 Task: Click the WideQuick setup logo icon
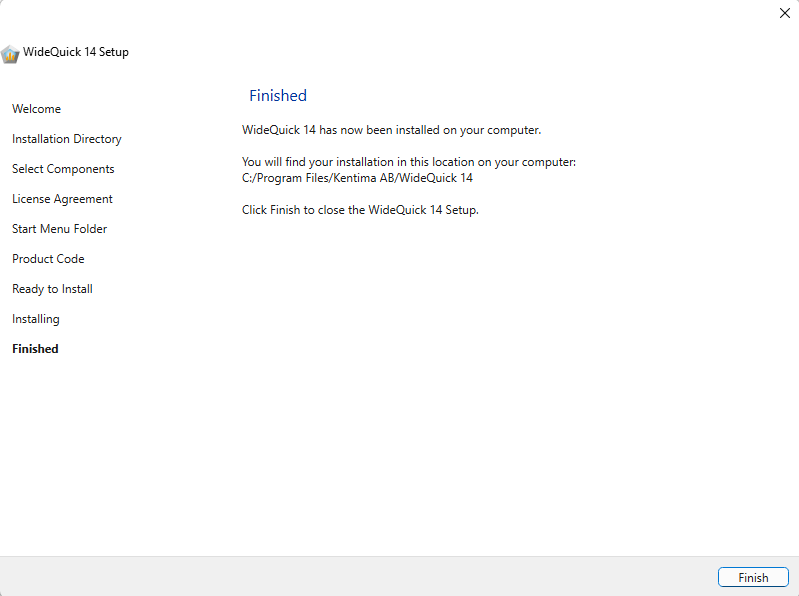point(10,53)
